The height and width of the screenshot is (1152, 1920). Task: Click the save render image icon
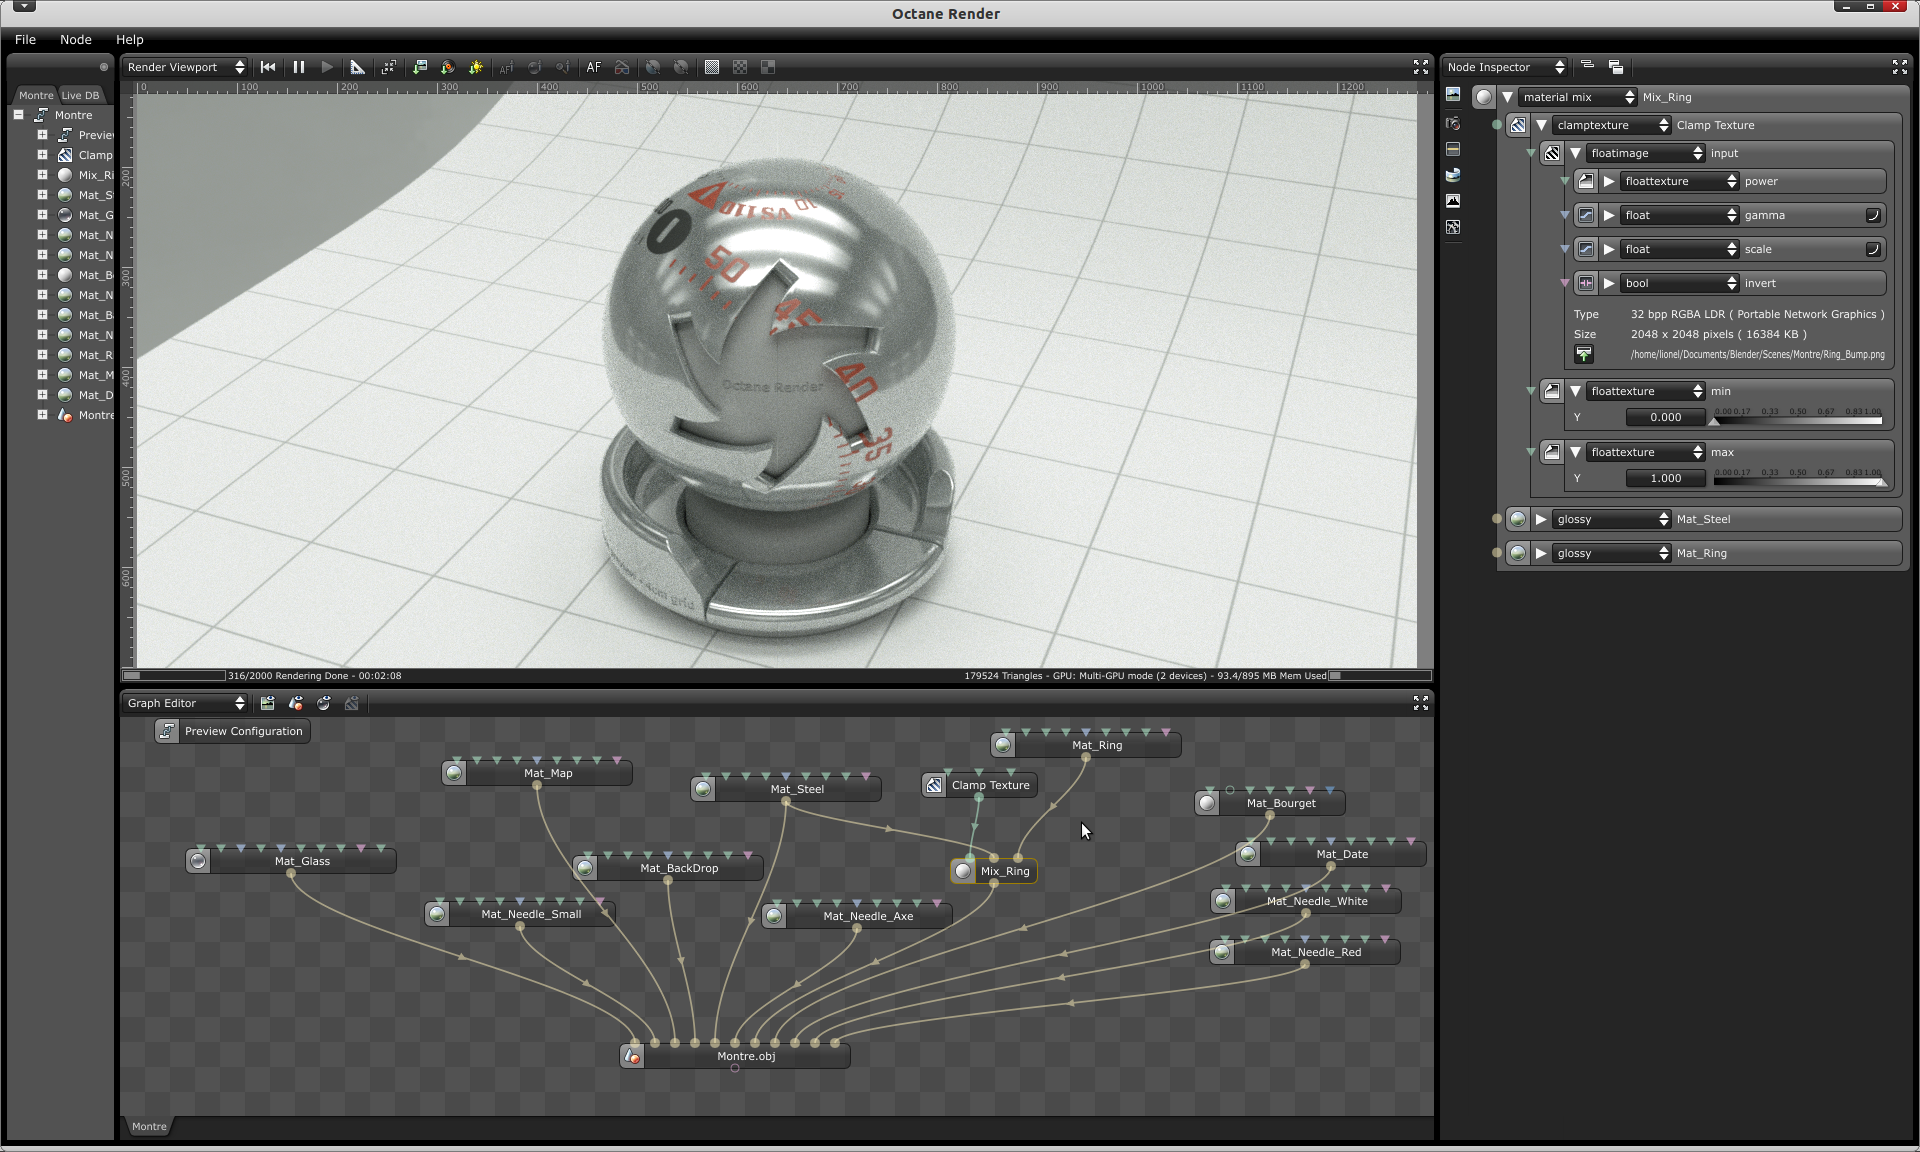[420, 67]
